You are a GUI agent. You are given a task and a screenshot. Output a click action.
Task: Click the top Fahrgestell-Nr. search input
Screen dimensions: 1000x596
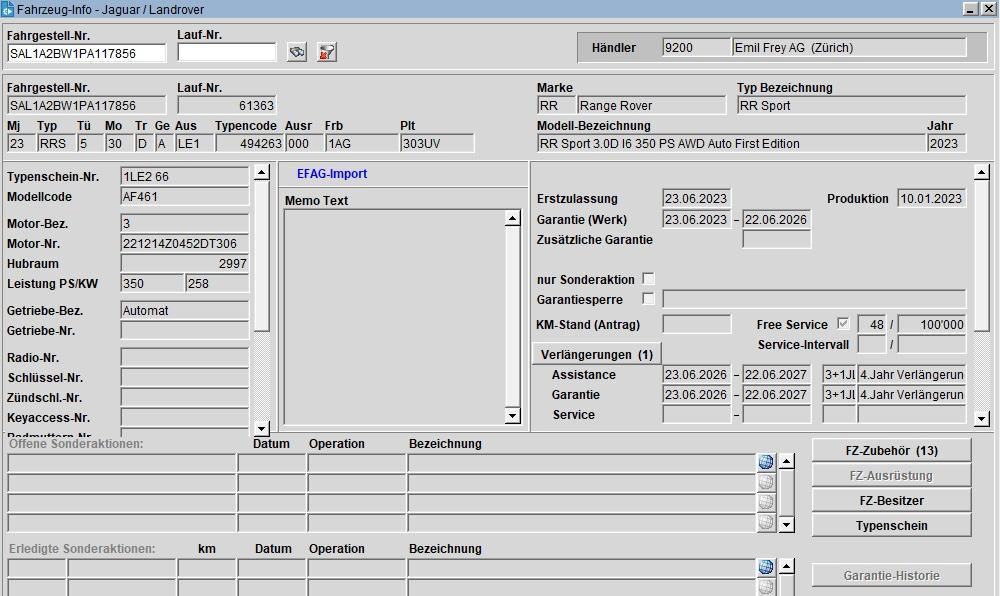click(86, 54)
